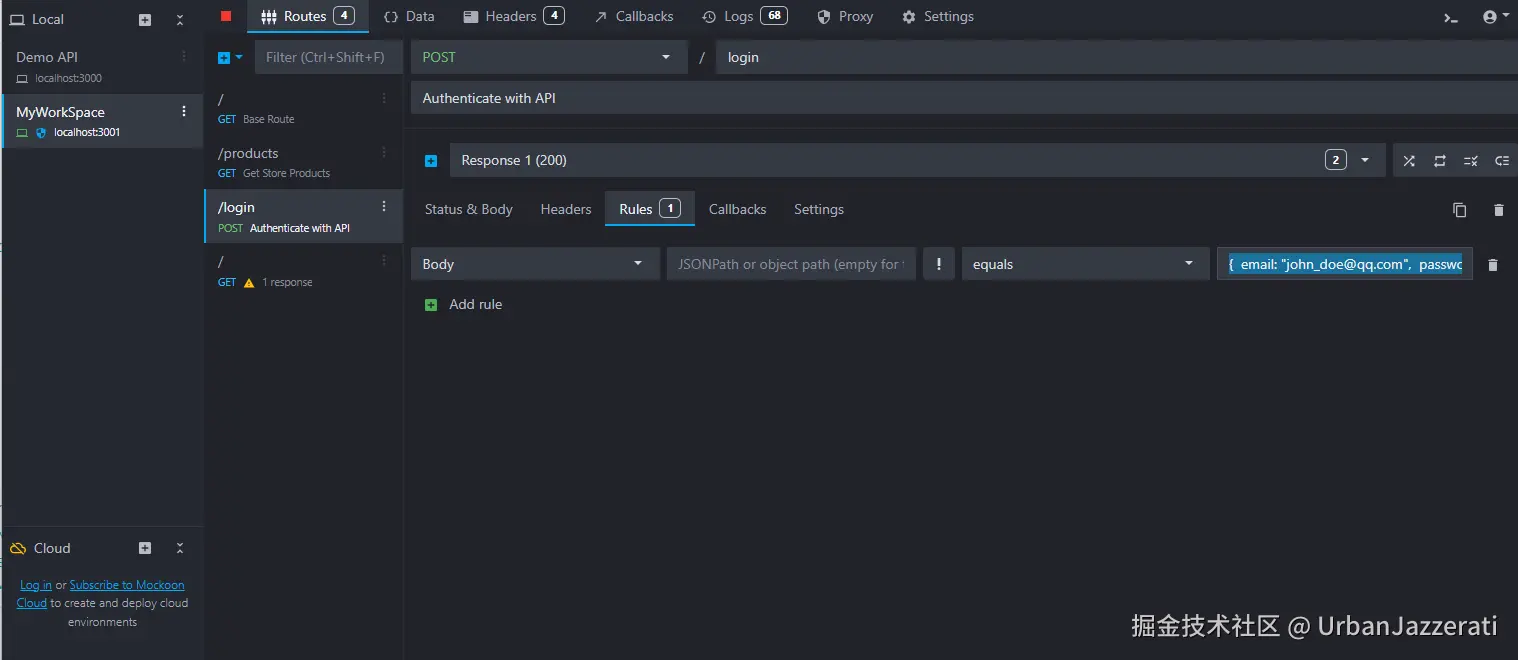Image resolution: width=1518 pixels, height=660 pixels.
Task: Click the Log in link
Action: pyautogui.click(x=36, y=585)
